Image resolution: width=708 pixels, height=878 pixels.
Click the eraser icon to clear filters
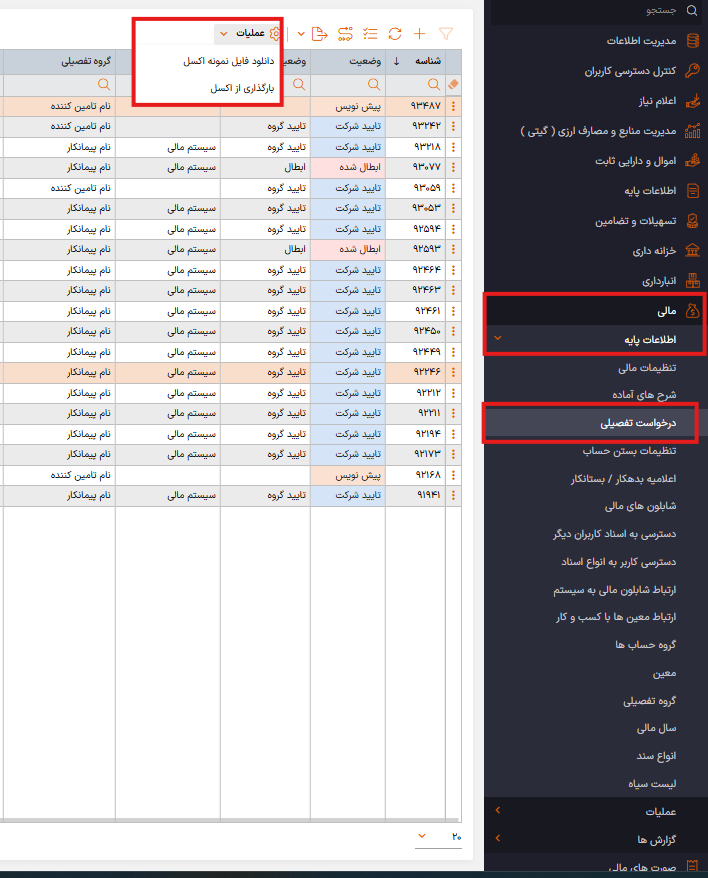(x=453, y=85)
